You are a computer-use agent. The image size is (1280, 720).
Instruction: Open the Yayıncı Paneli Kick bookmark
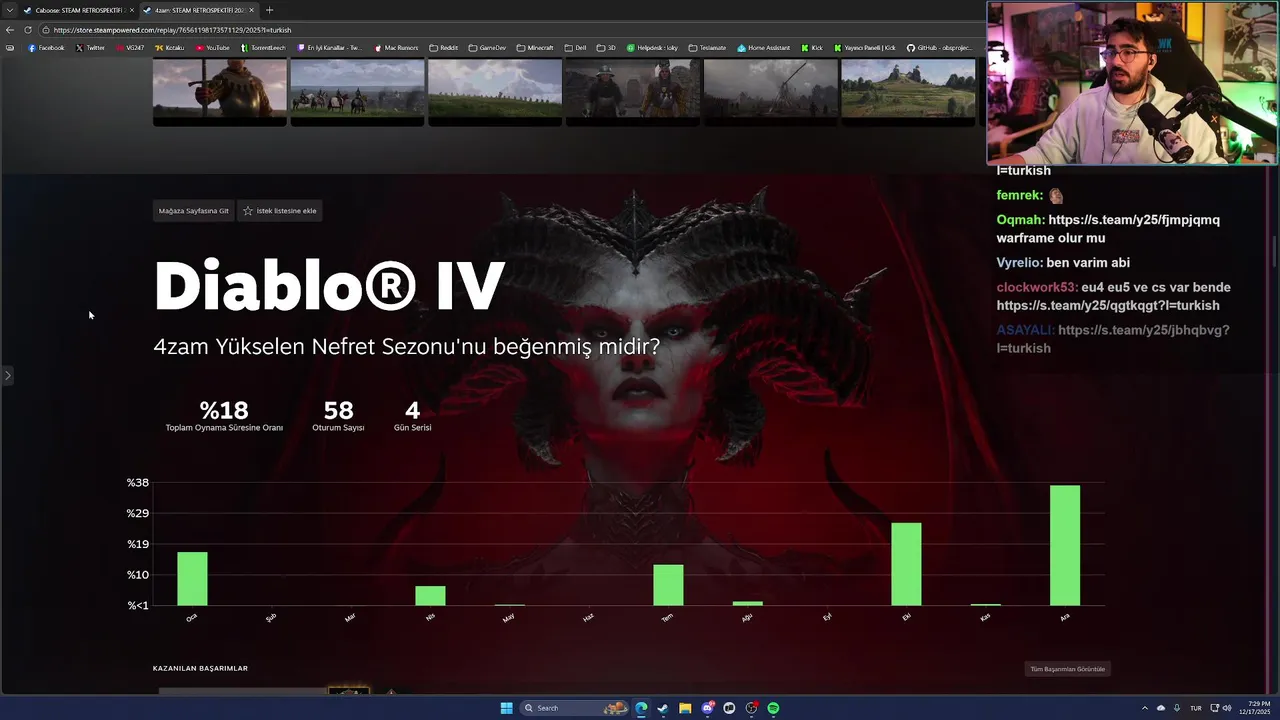click(x=864, y=48)
